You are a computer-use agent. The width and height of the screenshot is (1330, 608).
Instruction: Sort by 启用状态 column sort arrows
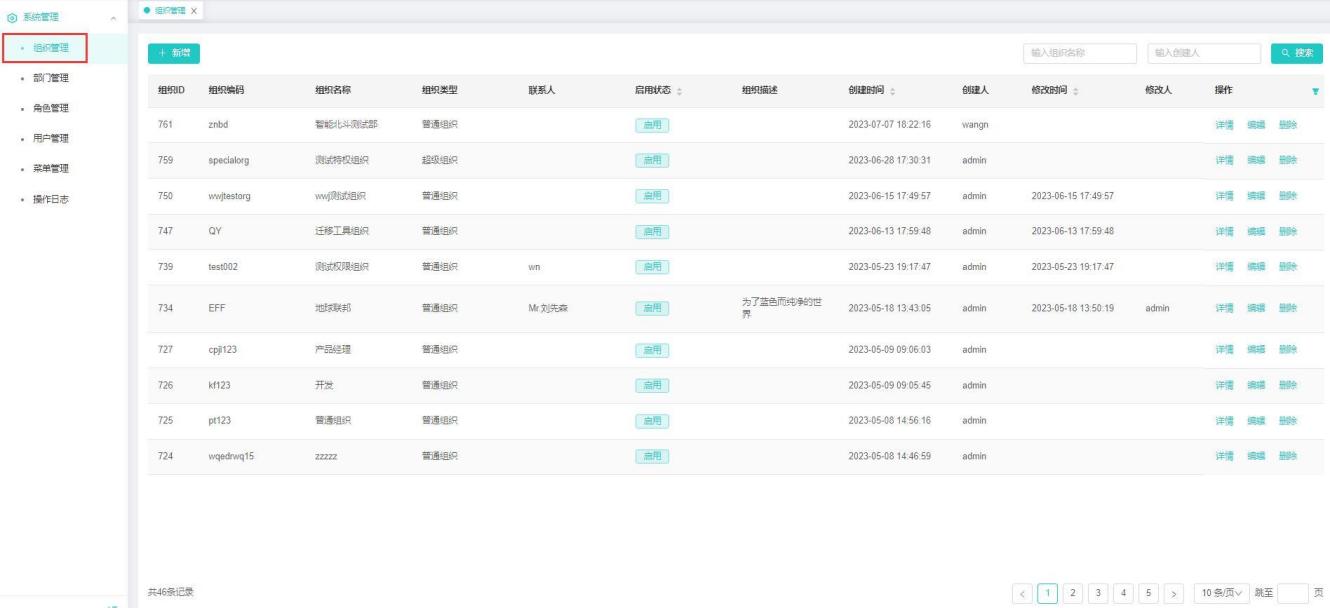680,91
